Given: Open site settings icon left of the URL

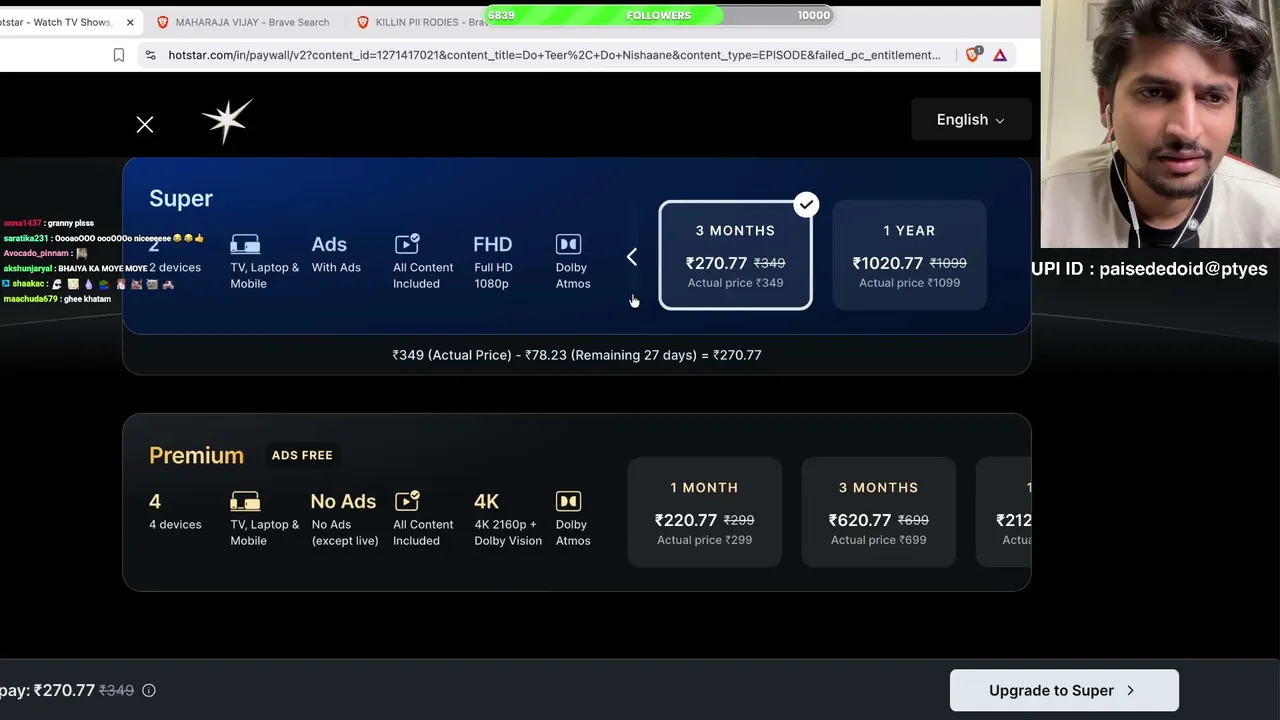Looking at the screenshot, I should click(150, 55).
